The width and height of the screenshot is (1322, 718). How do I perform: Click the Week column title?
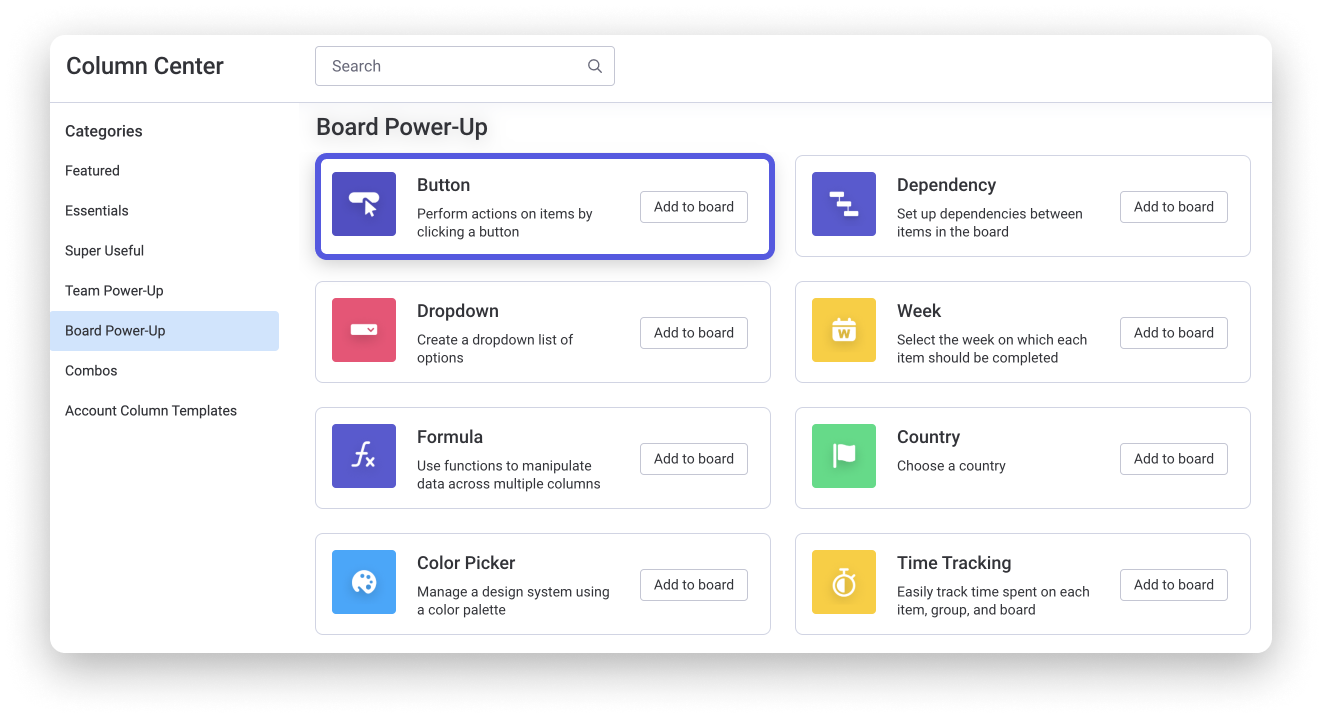(919, 311)
